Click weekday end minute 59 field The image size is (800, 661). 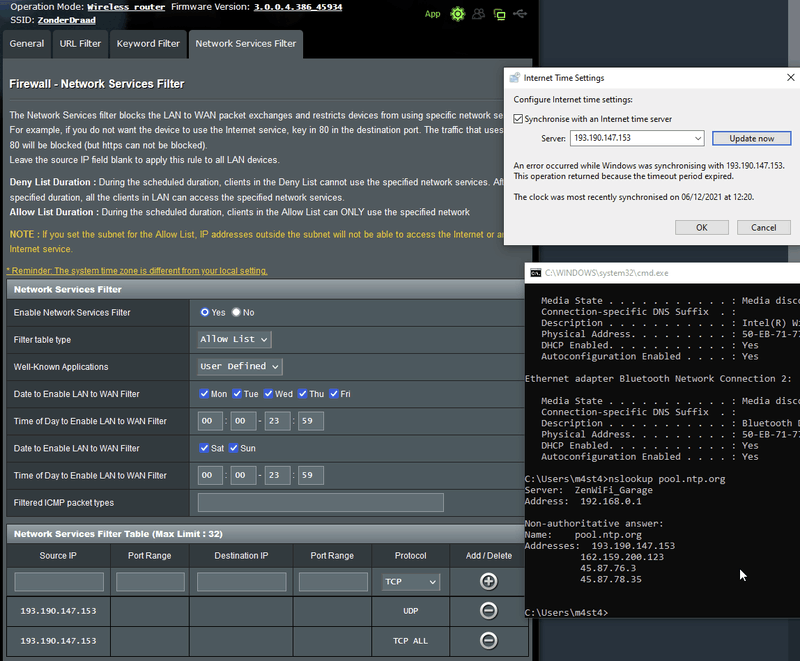tap(311, 421)
